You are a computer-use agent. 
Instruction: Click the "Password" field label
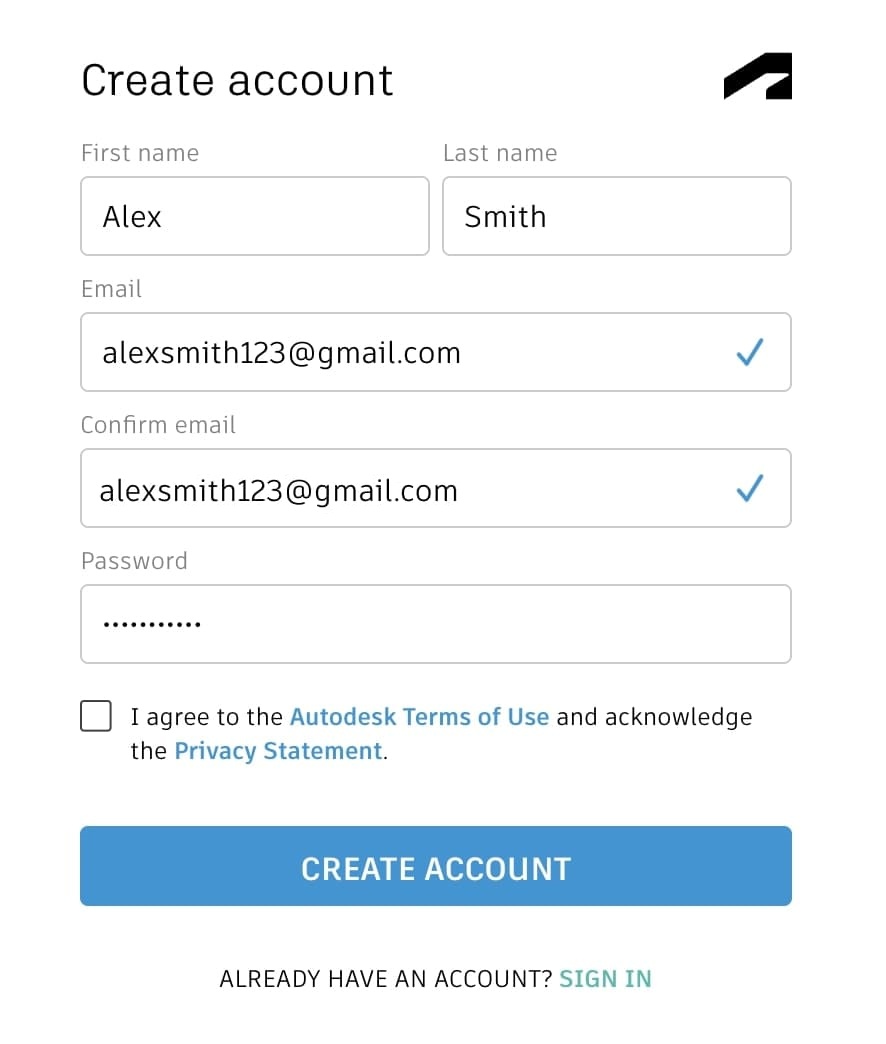tap(134, 561)
